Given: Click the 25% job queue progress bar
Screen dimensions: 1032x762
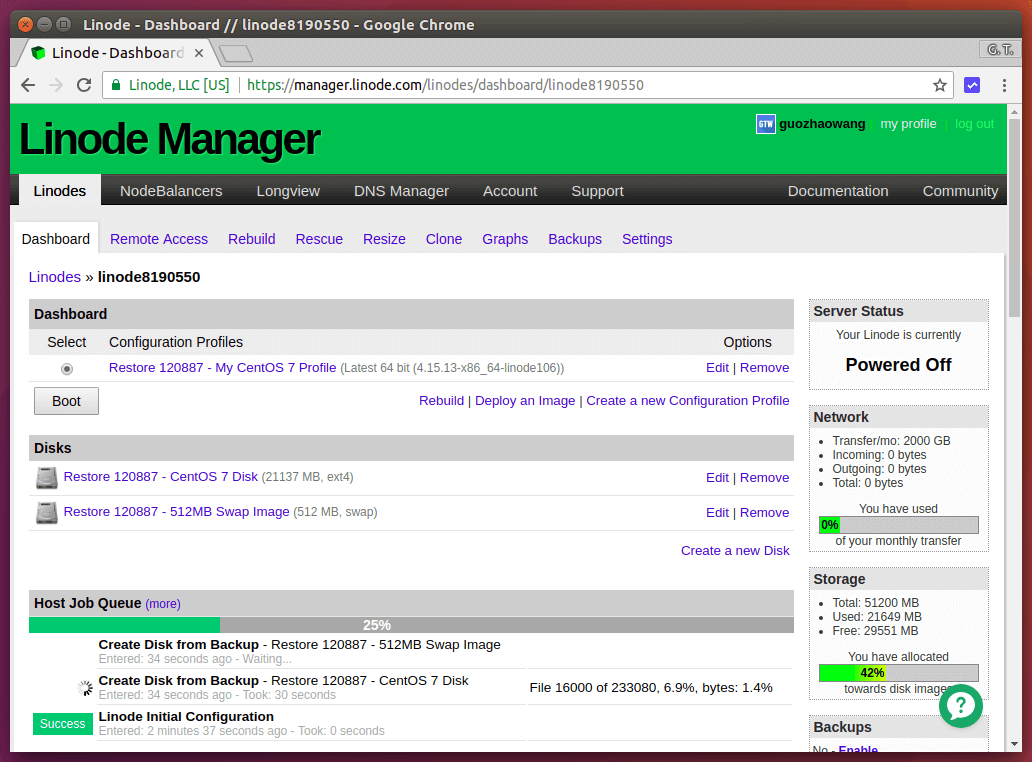Looking at the screenshot, I should [x=411, y=625].
